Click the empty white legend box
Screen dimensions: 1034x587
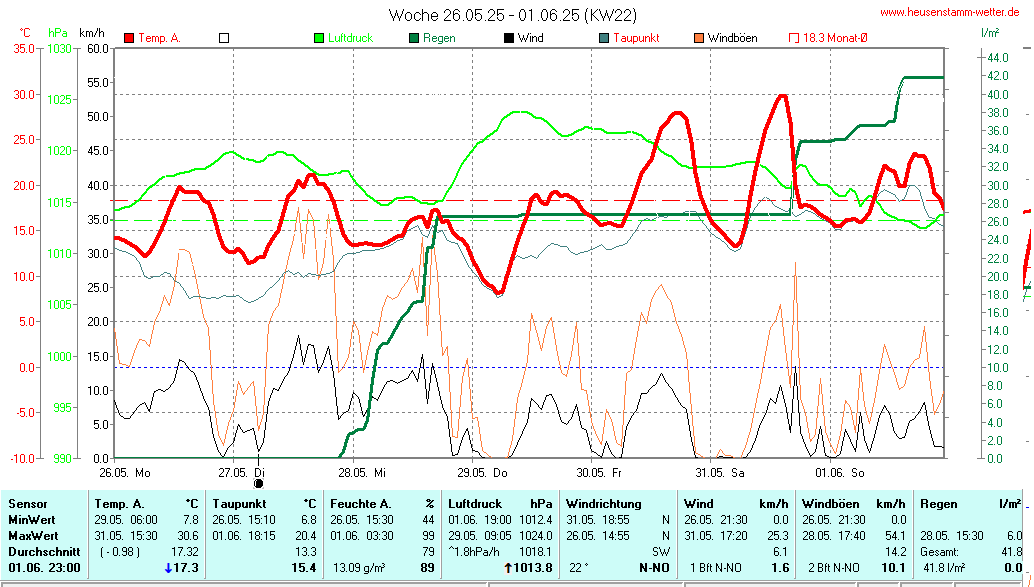(224, 38)
